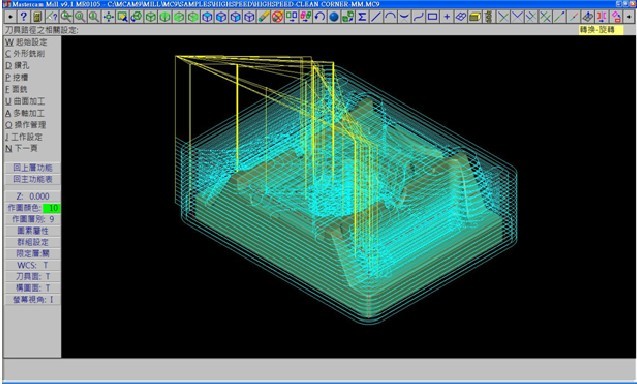Image resolution: width=637 pixels, height=384 pixels.
Task: Click the 回主功能表 main menu button
Action: point(32,179)
